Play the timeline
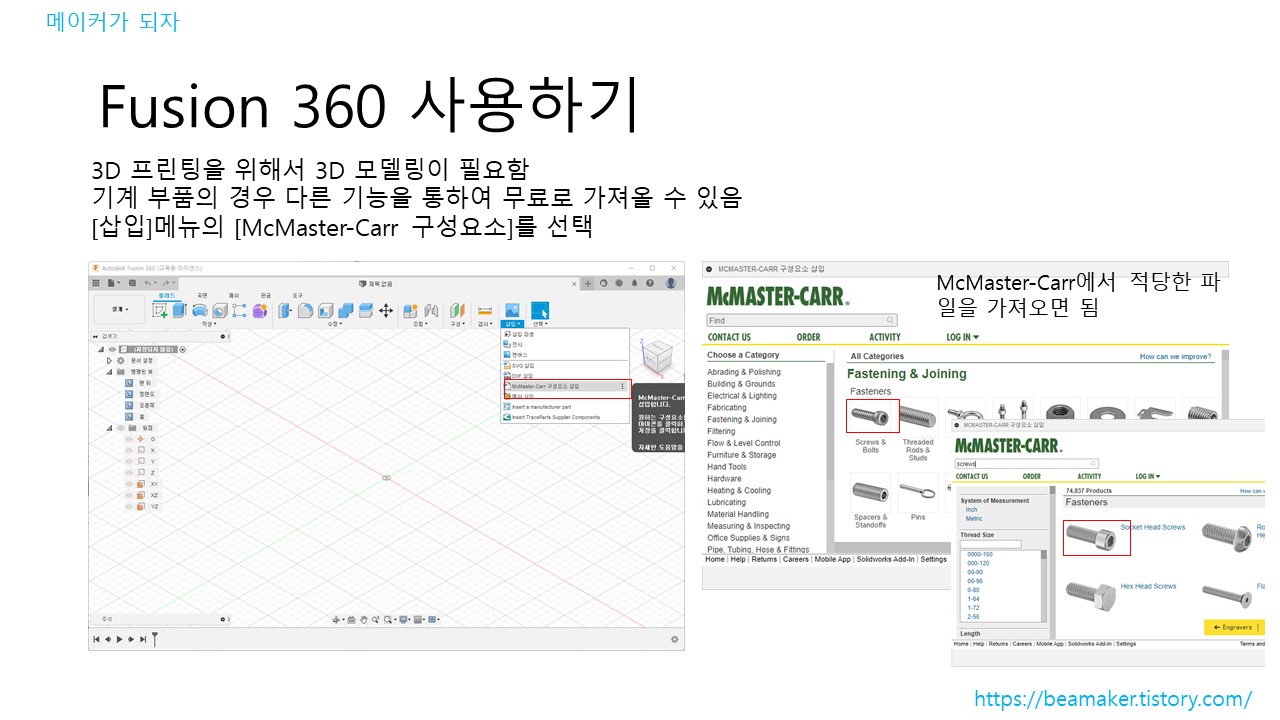 [119, 639]
